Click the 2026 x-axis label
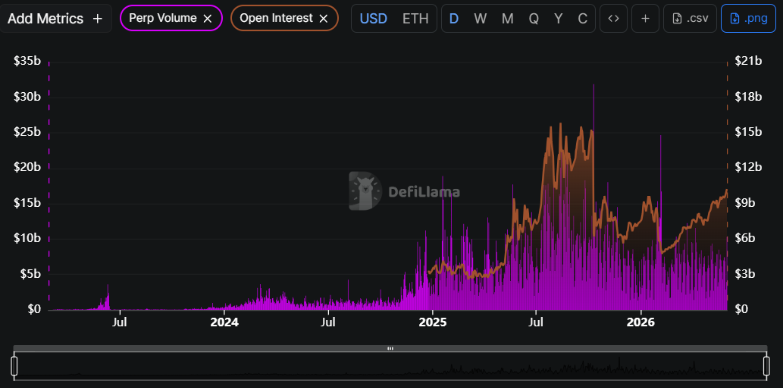 [641, 322]
